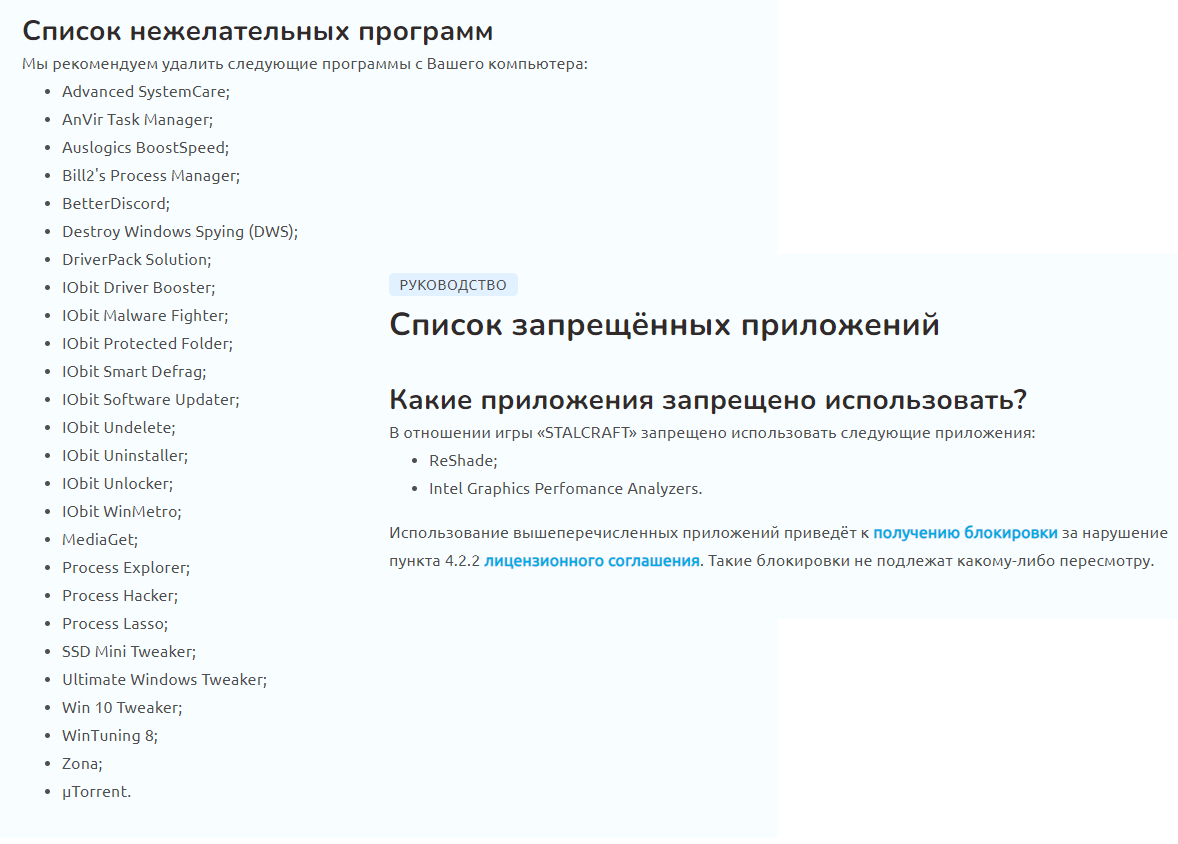1178x844 pixels.
Task: Click list item 'MediaGet;'
Action: tap(100, 540)
